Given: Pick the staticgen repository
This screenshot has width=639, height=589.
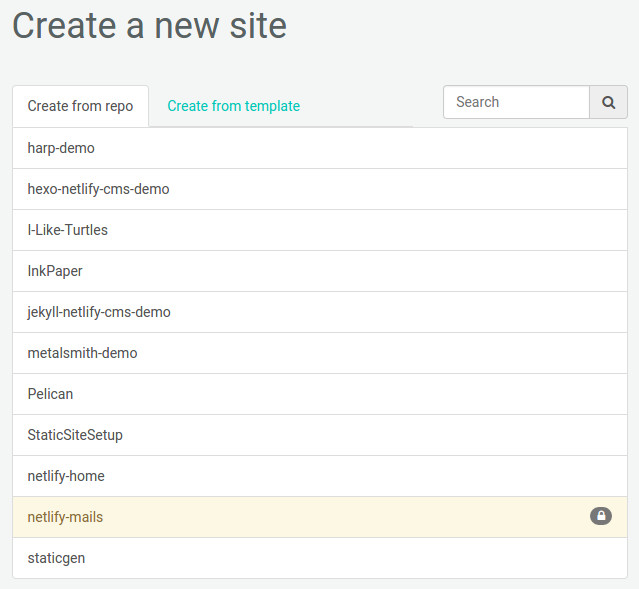Looking at the screenshot, I should (56, 558).
